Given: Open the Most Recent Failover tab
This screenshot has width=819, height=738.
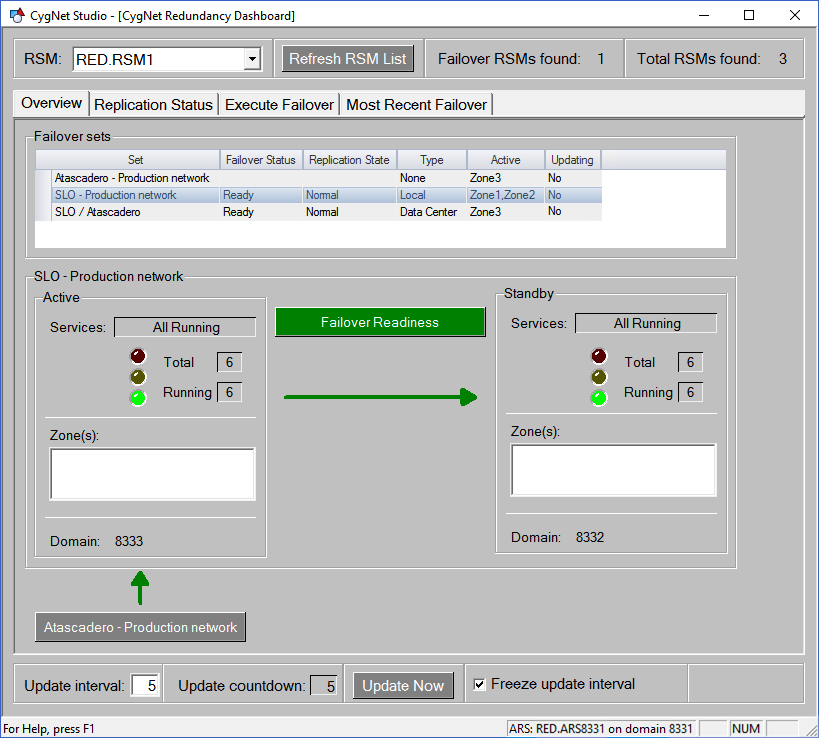Looking at the screenshot, I should click(x=416, y=104).
